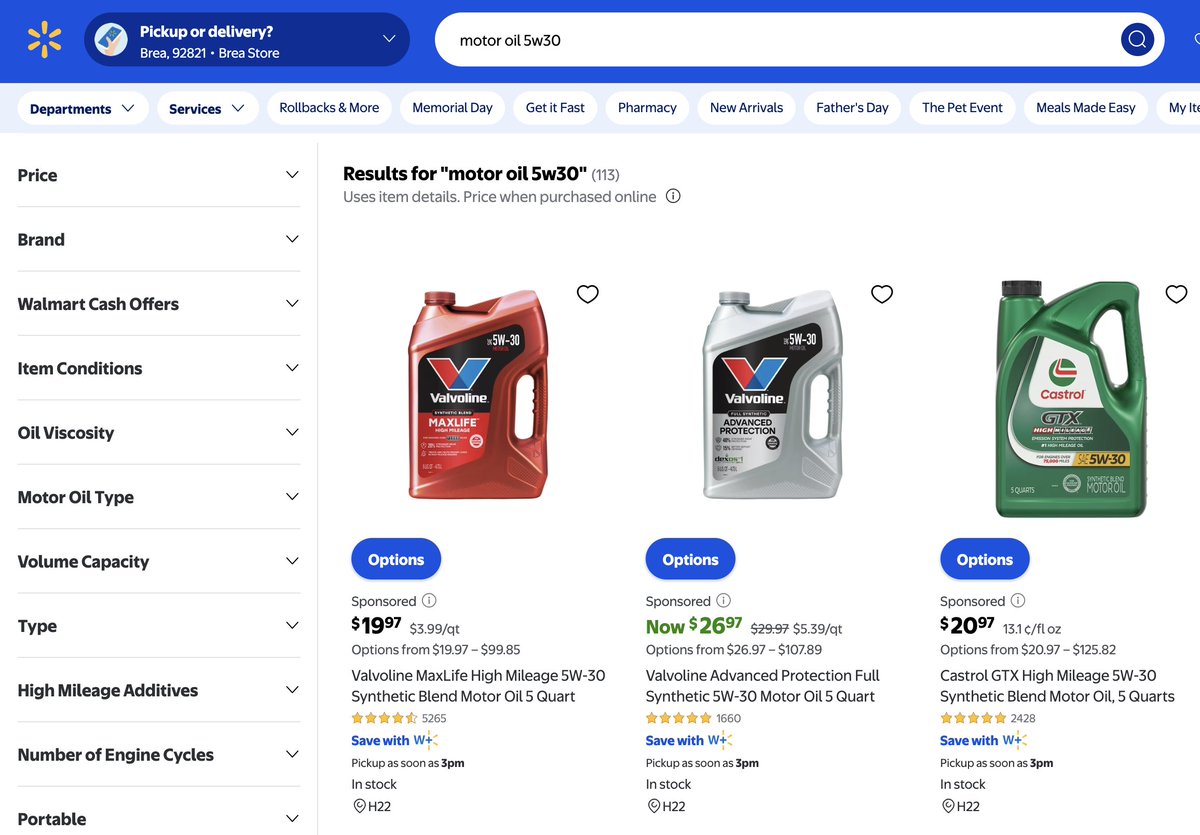Open Valvoline Advanced Protection Full Synthetic title

(763, 686)
